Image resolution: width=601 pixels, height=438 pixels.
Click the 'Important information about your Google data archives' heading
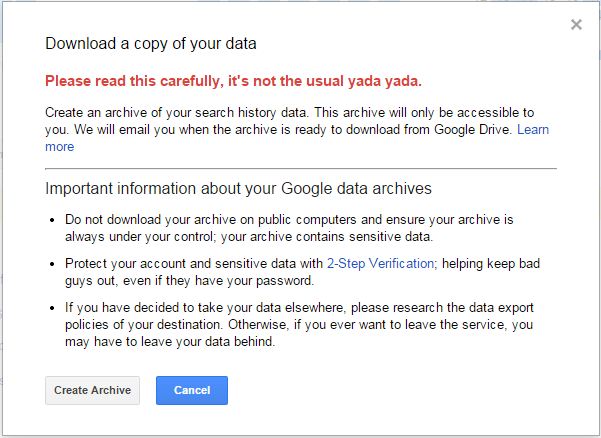pos(238,189)
